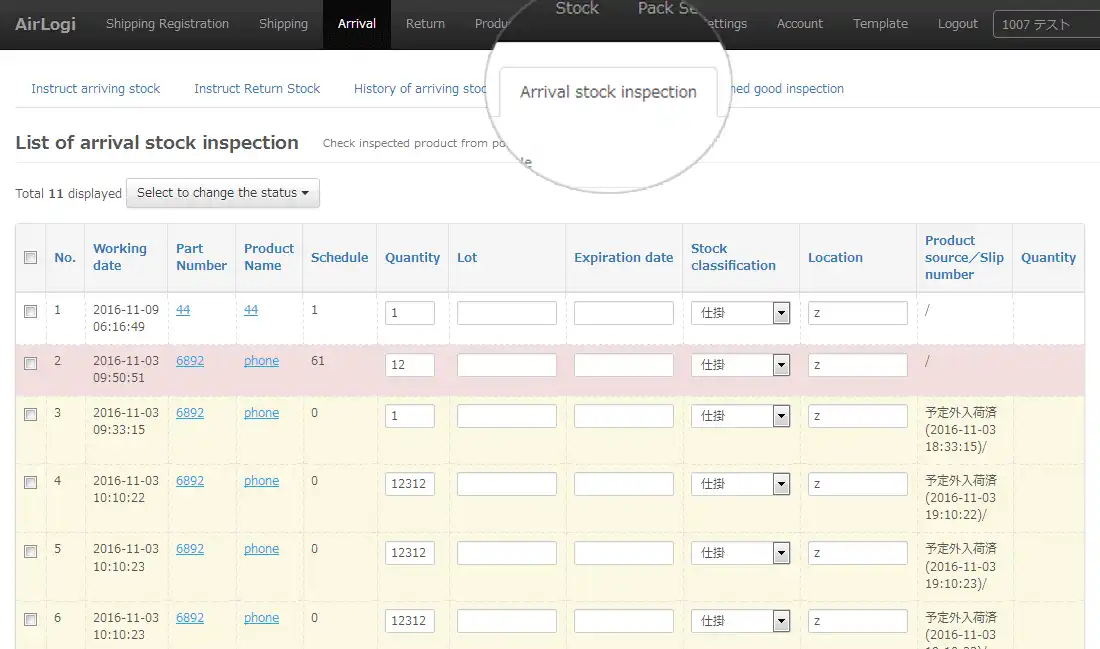Click part number 44 link

(183, 309)
